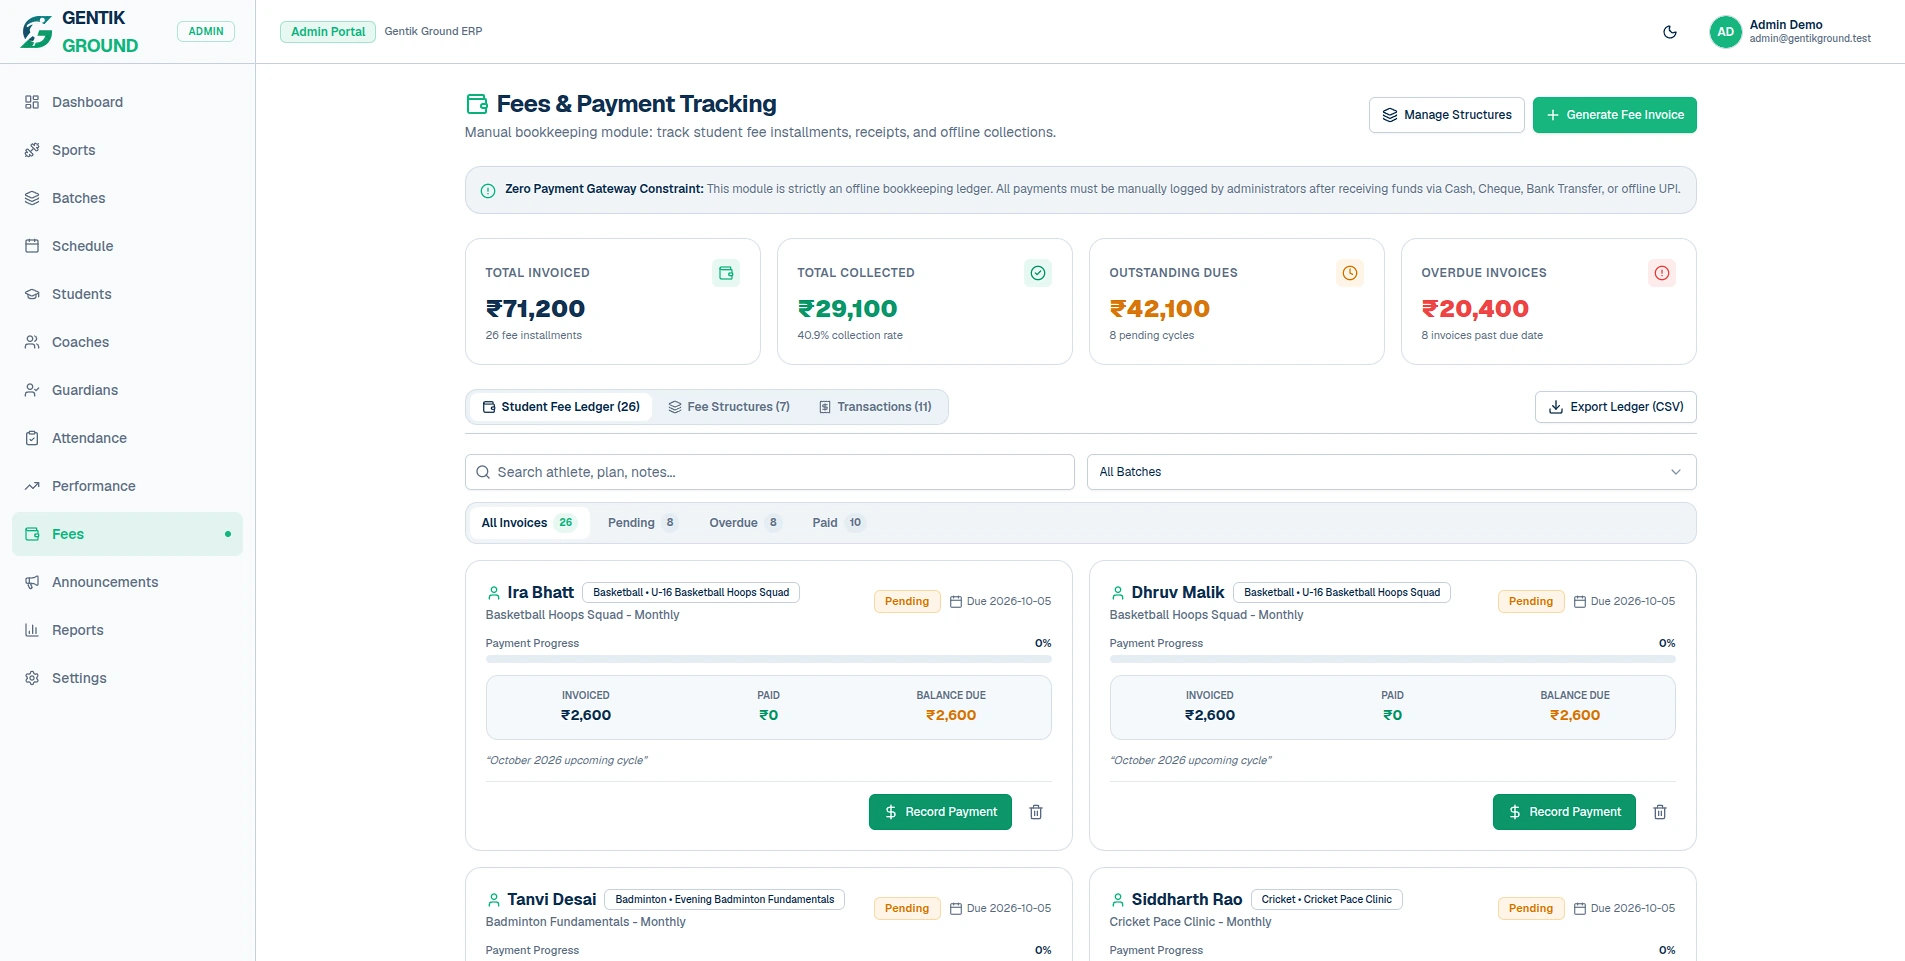Viewport: 1905px width, 961px height.
Task: Click the Siddharth Rao student name
Action: click(1186, 899)
